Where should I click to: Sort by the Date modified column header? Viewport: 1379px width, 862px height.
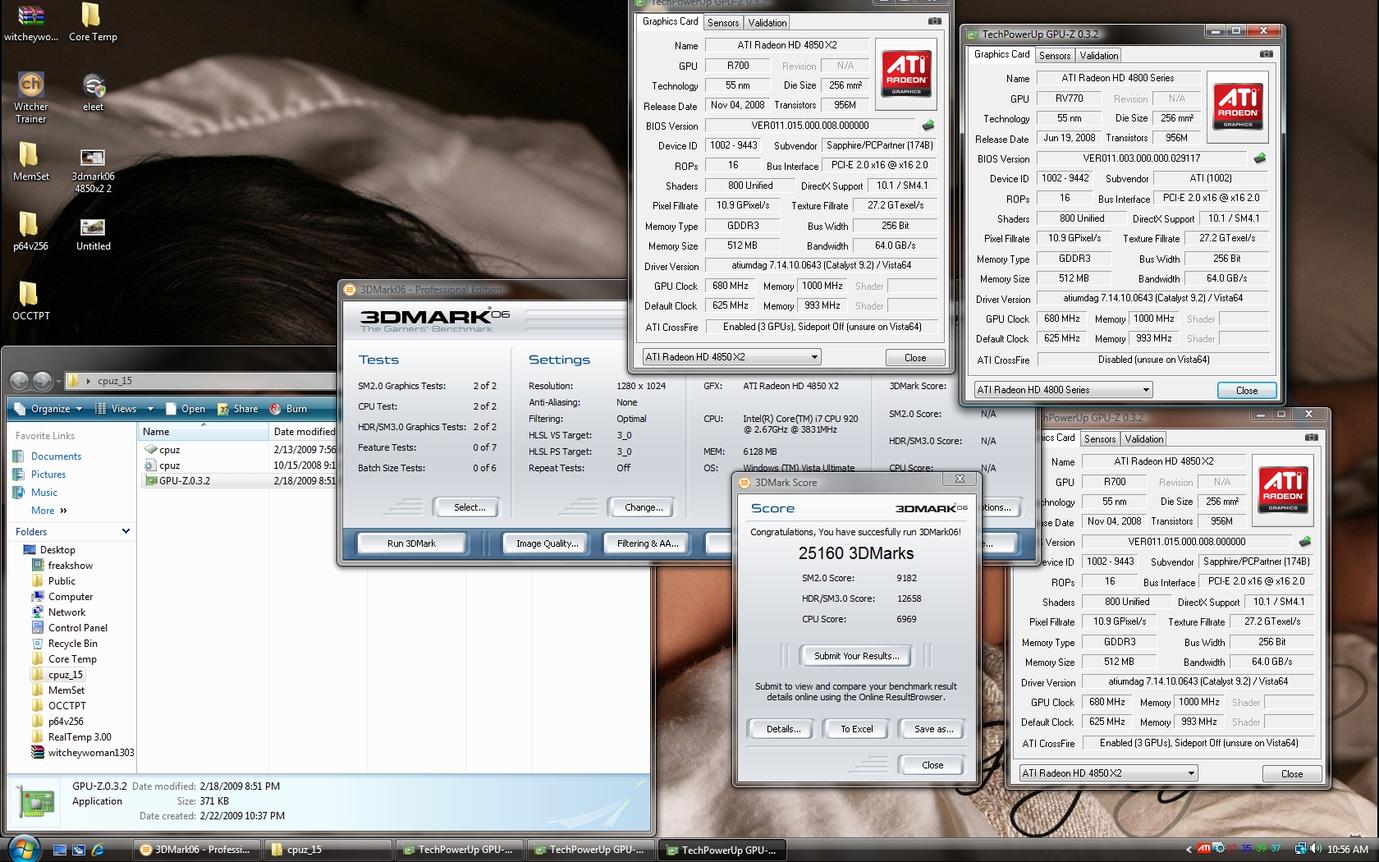coord(303,432)
